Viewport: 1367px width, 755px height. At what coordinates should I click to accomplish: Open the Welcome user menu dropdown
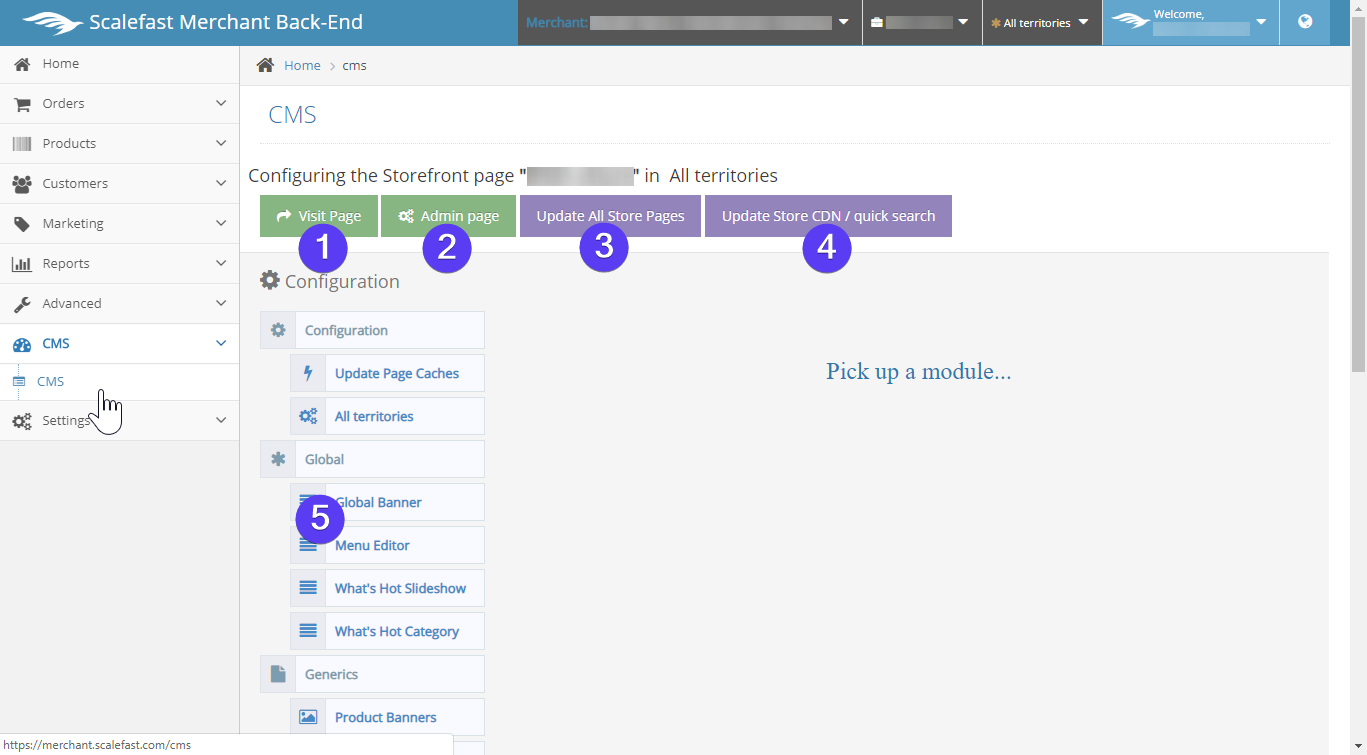pos(1190,22)
